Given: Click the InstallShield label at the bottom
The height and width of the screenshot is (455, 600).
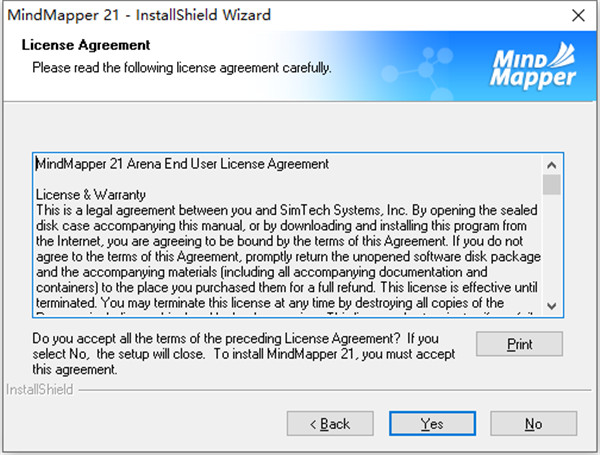Looking at the screenshot, I should (x=40, y=388).
